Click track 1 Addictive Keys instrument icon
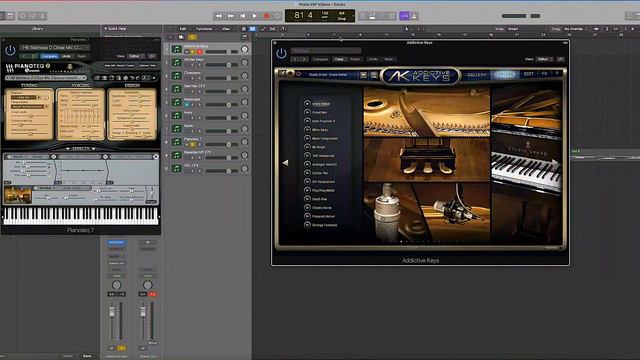The image size is (640, 360). click(177, 49)
